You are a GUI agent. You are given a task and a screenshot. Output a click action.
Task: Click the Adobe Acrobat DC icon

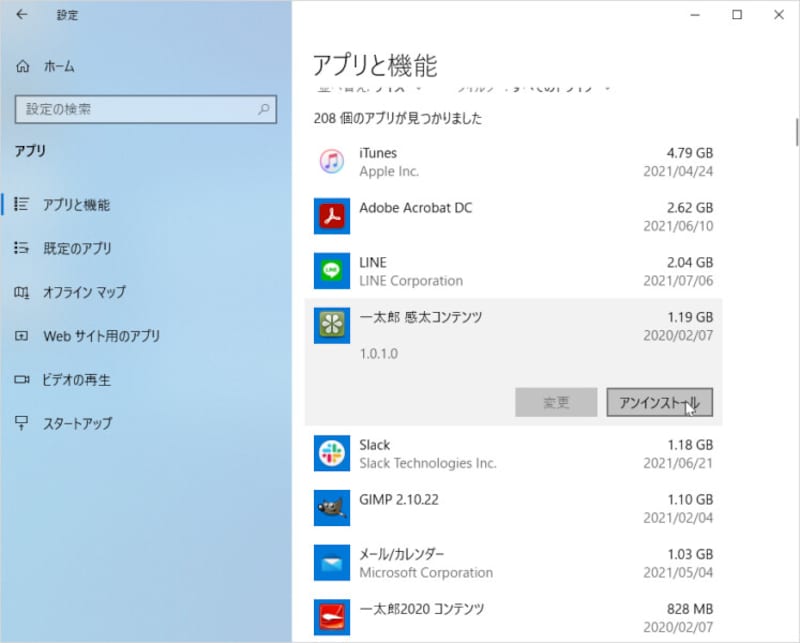coord(331,216)
